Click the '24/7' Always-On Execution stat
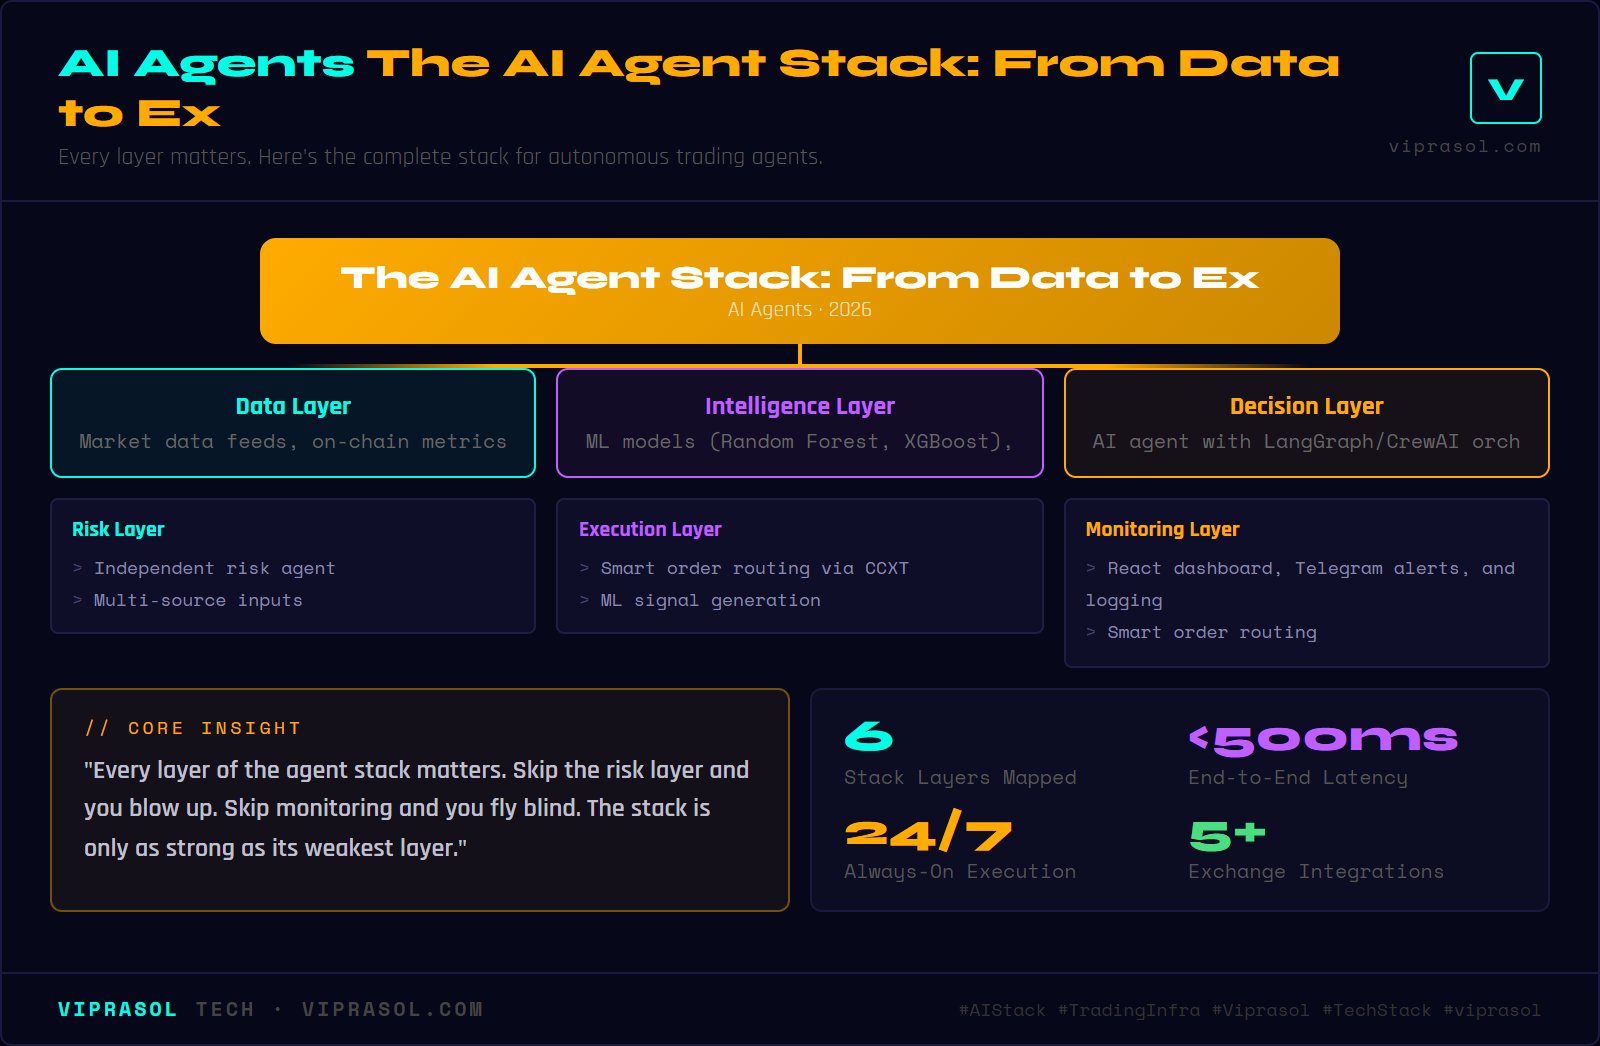Image resolution: width=1600 pixels, height=1046 pixels. pyautogui.click(x=927, y=835)
